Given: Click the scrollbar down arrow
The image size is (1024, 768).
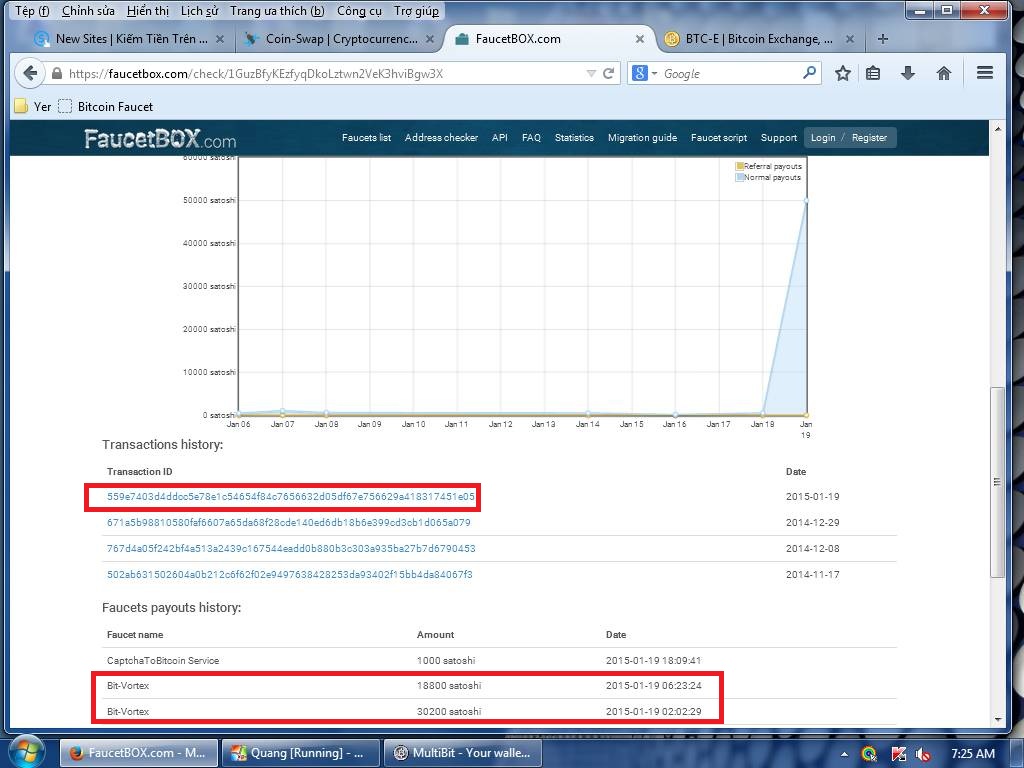Looking at the screenshot, I should tap(997, 720).
